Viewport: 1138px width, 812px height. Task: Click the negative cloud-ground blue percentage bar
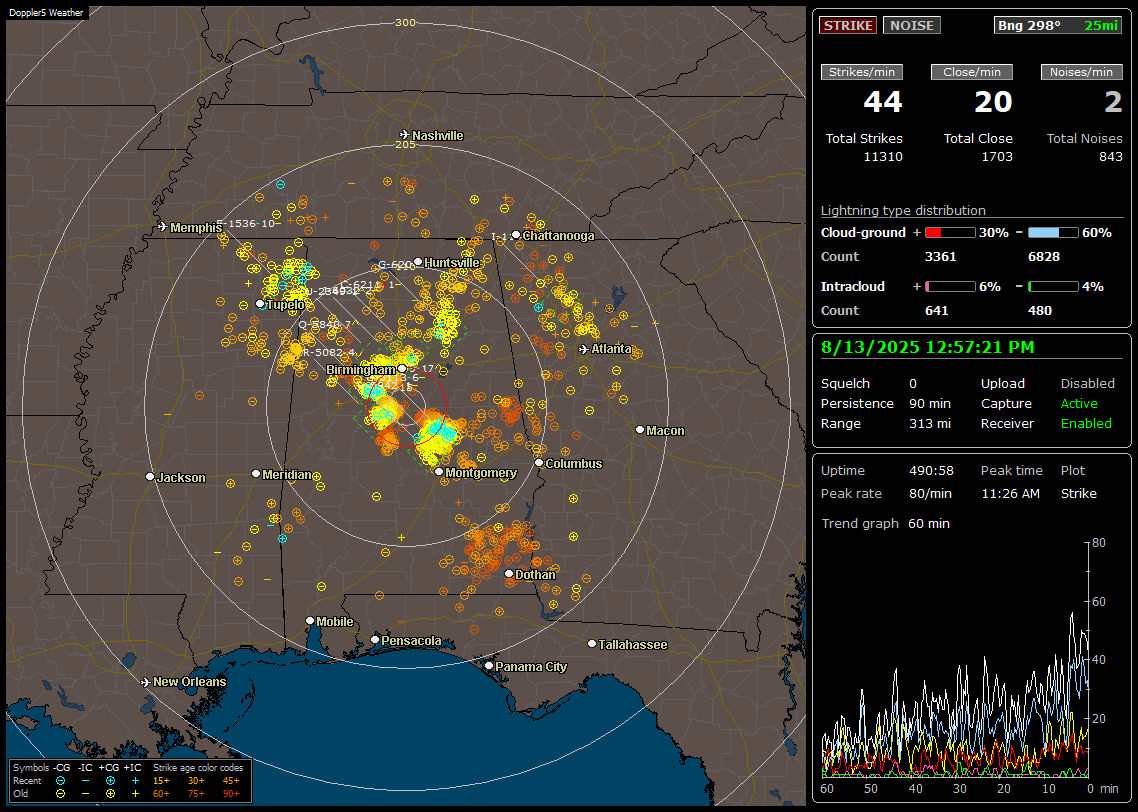click(x=1053, y=233)
